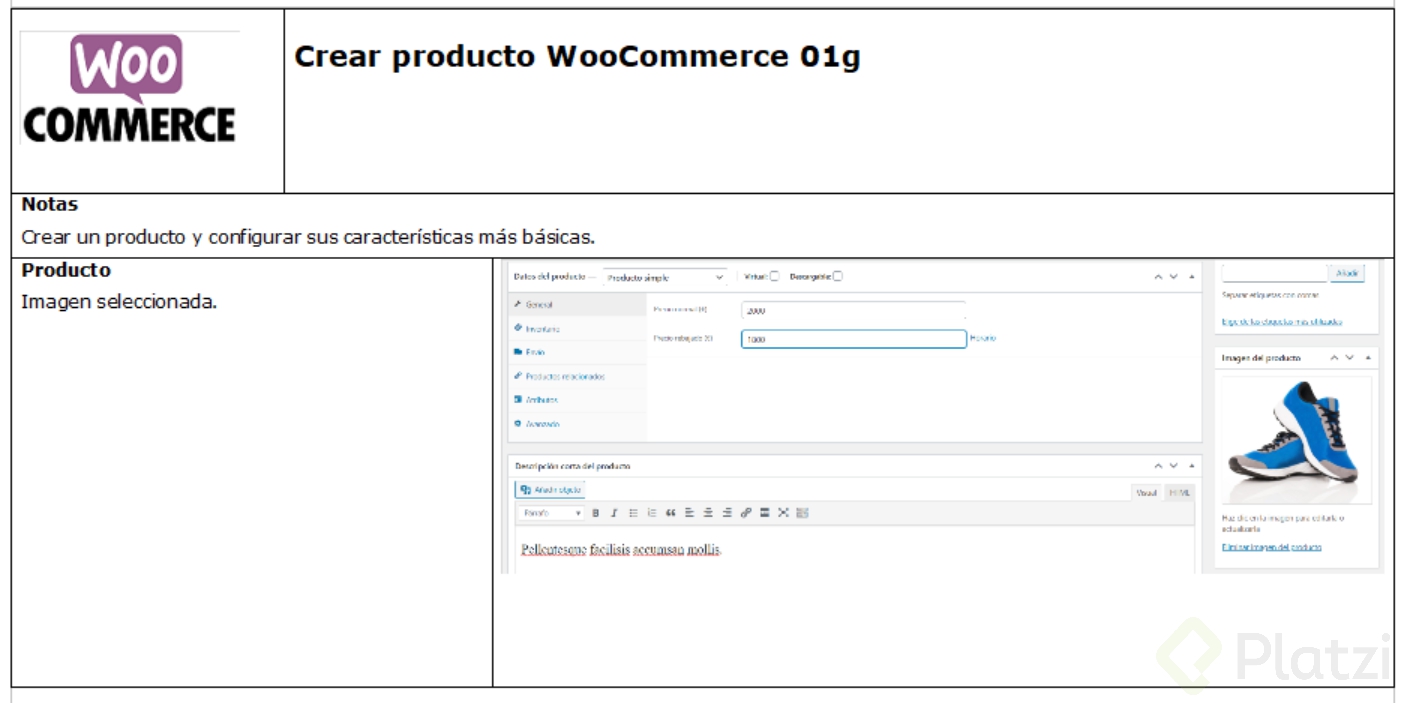This screenshot has width=1405, height=703.
Task: Open the Productos relacionados tab
Action: 578,376
